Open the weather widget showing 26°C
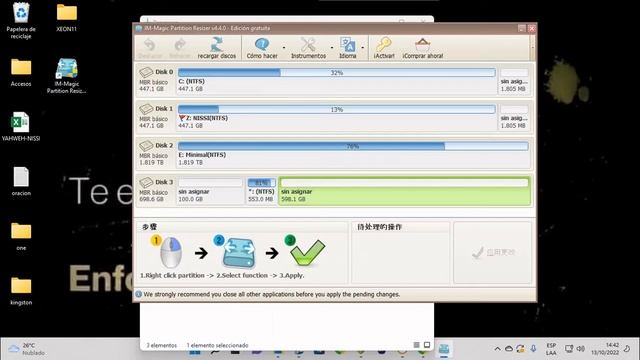640x360 pixels. [x=26, y=349]
